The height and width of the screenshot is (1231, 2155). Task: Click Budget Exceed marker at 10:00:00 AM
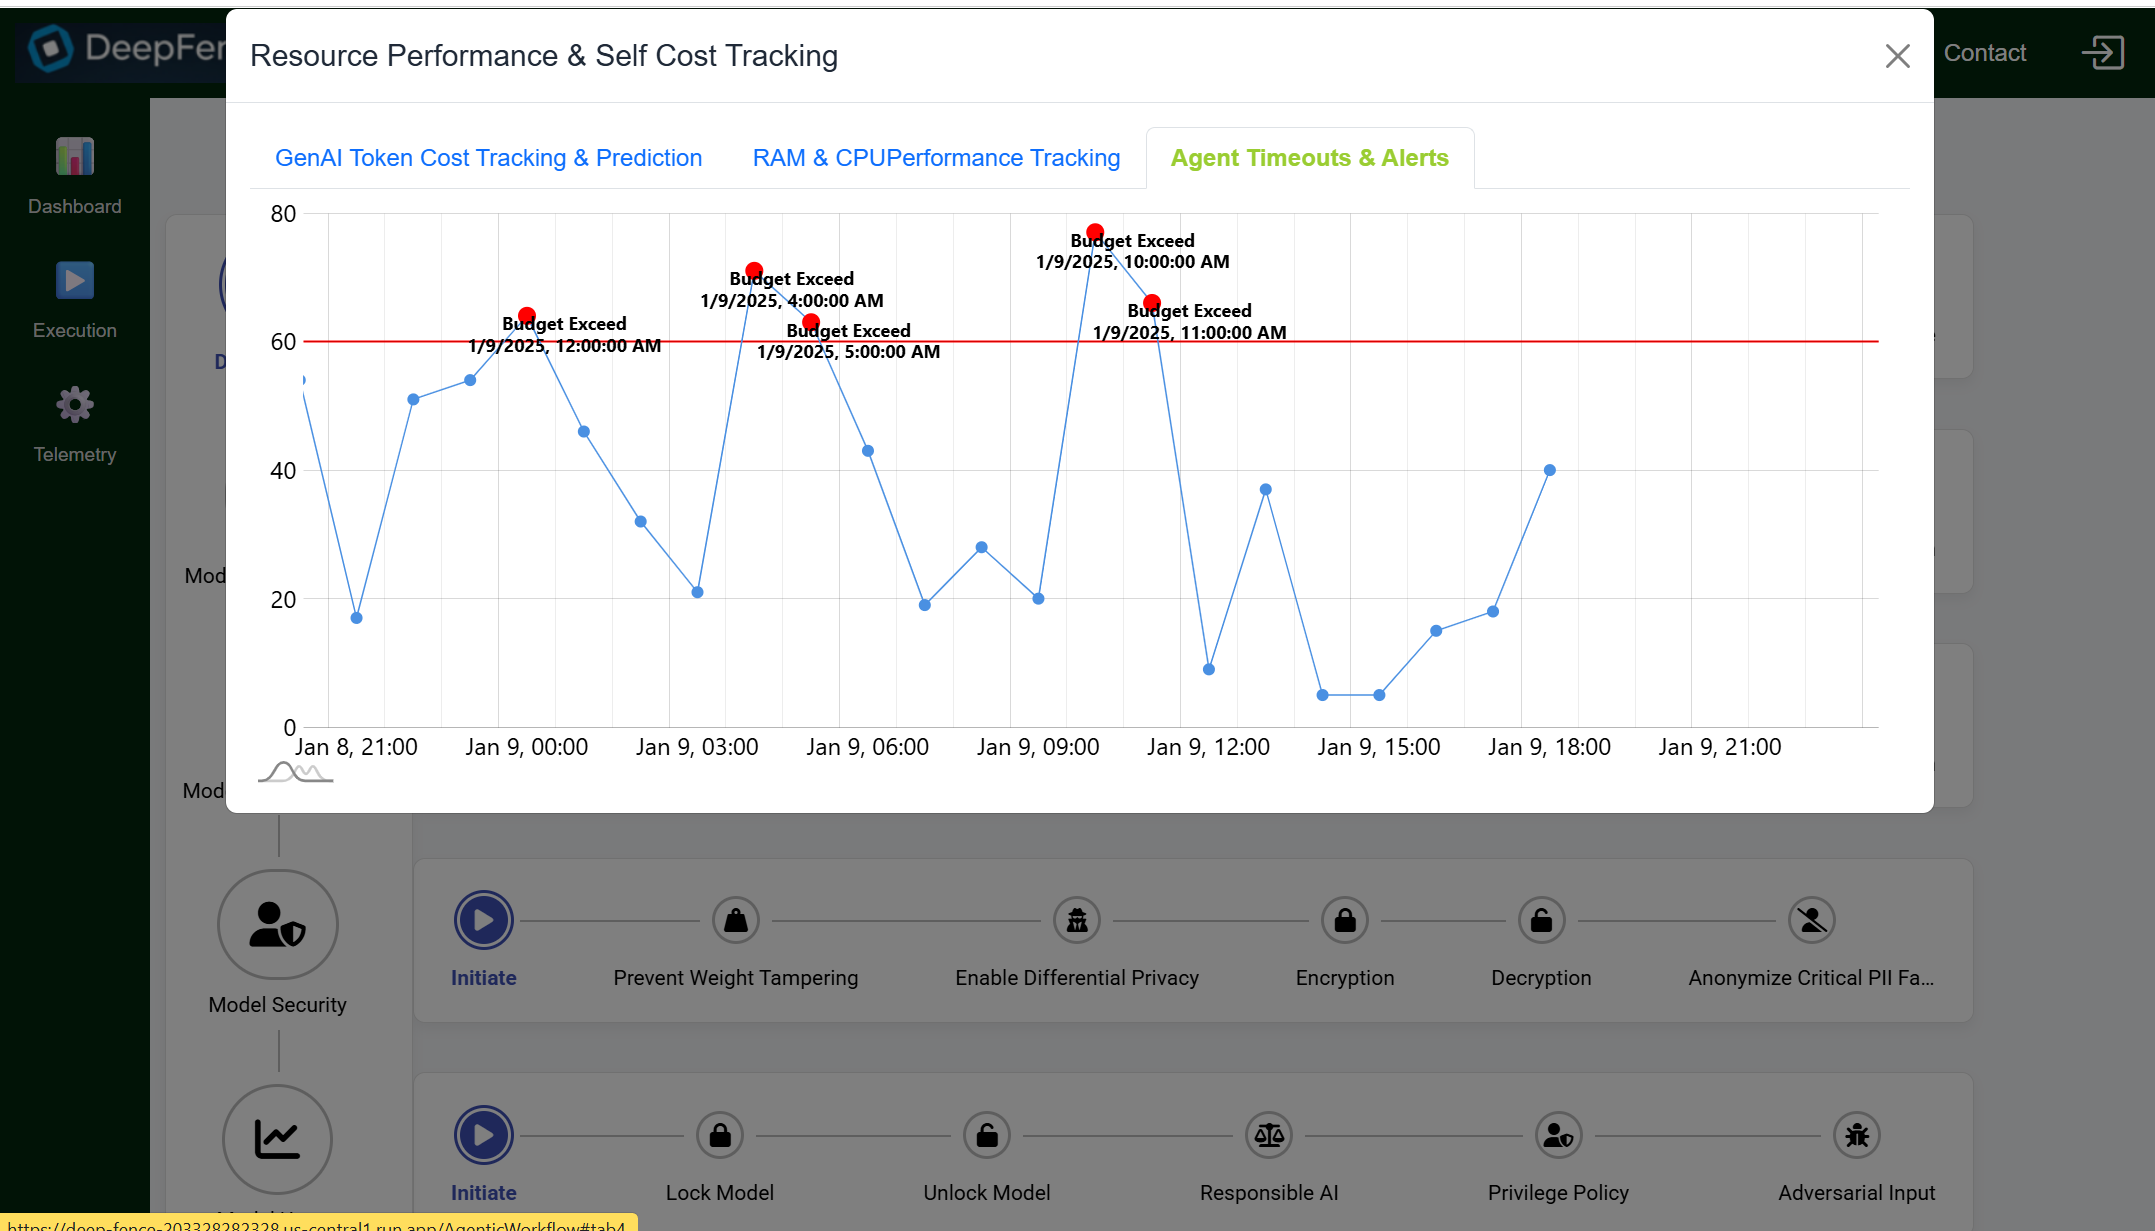pyautogui.click(x=1095, y=232)
